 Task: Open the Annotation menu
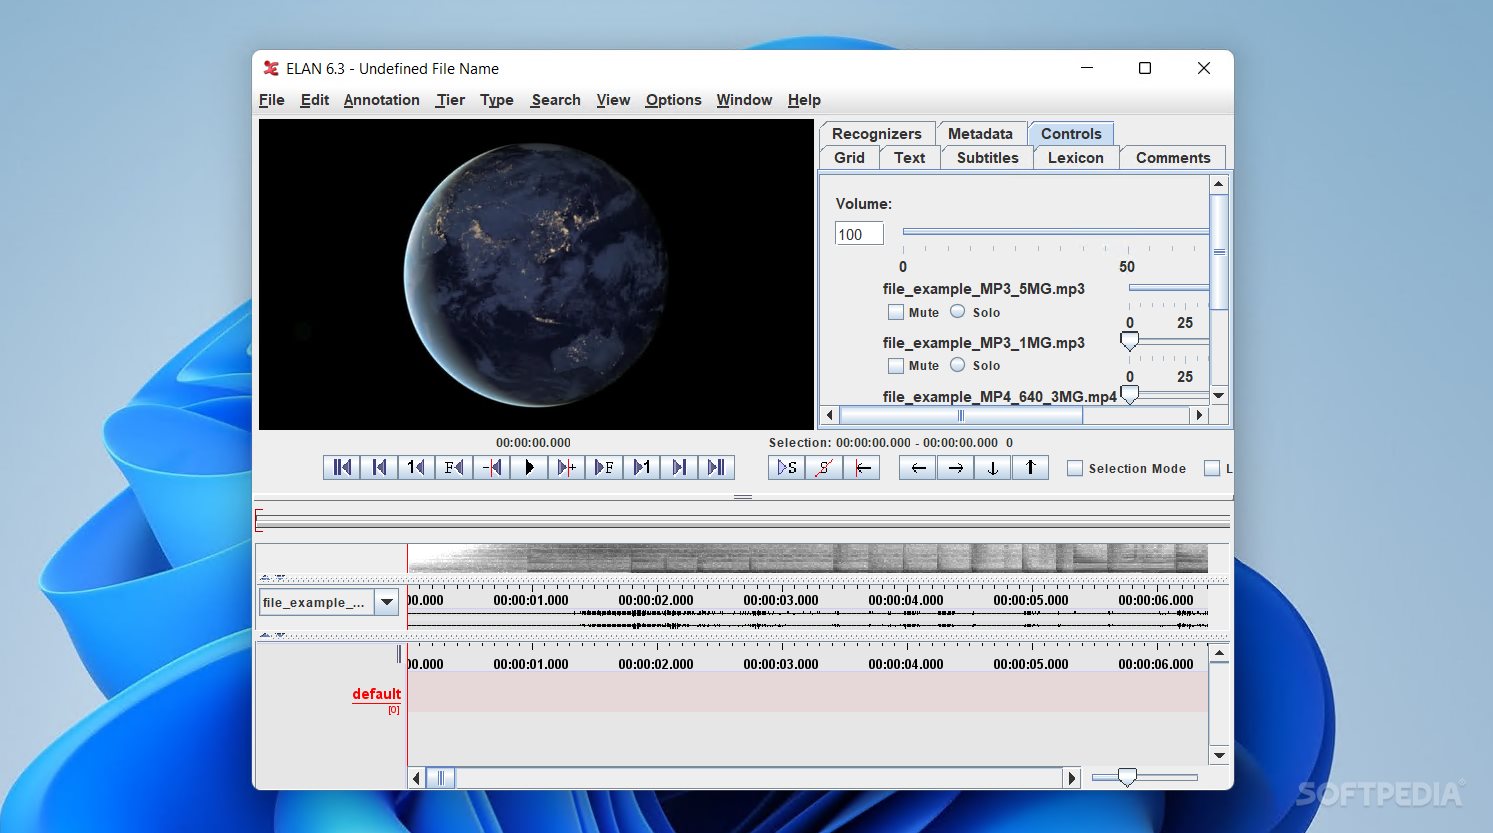click(x=381, y=100)
